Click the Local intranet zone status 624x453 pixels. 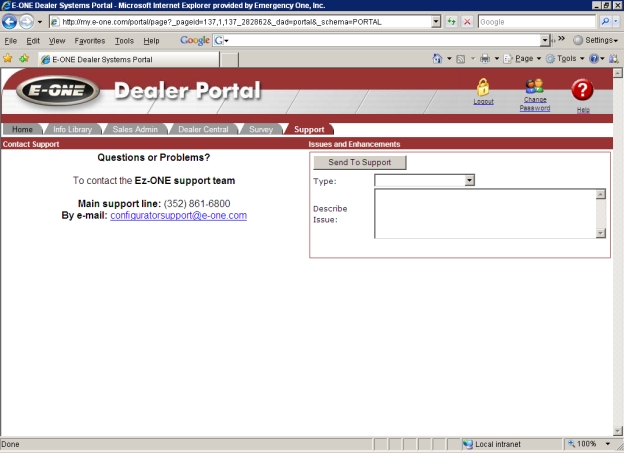point(491,444)
